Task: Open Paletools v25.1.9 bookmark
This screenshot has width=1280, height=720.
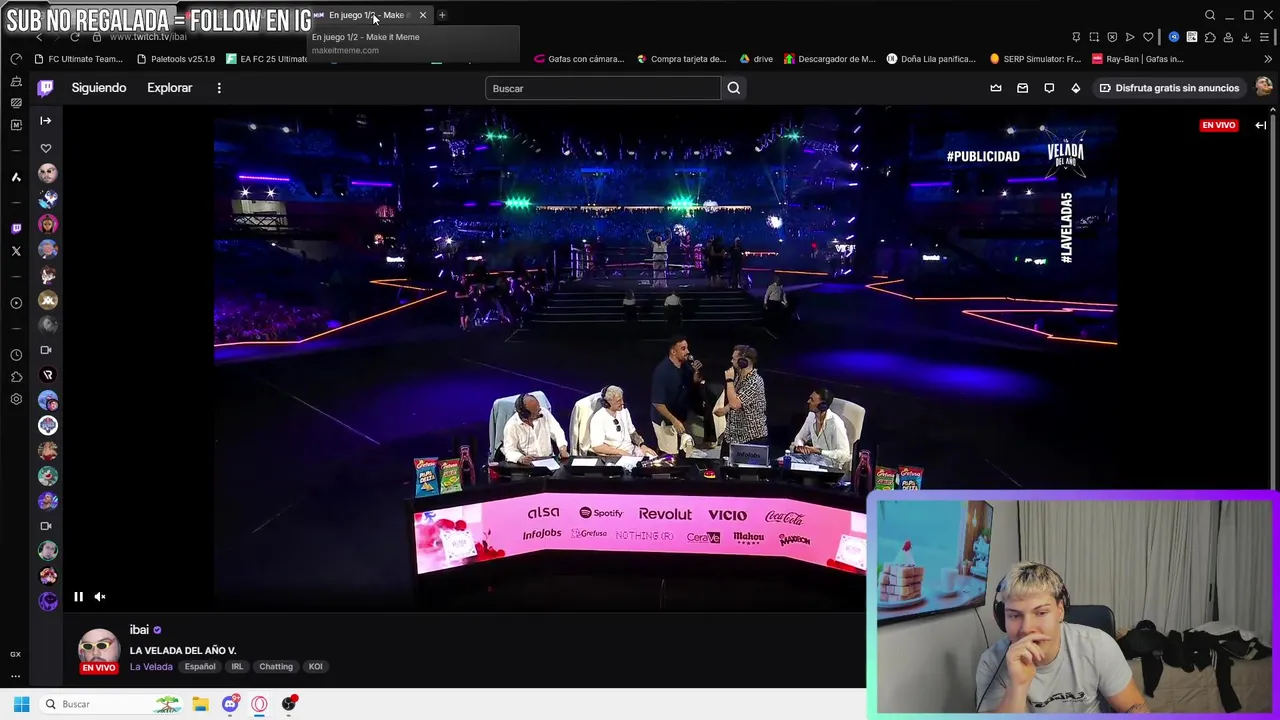Action: pos(175,59)
